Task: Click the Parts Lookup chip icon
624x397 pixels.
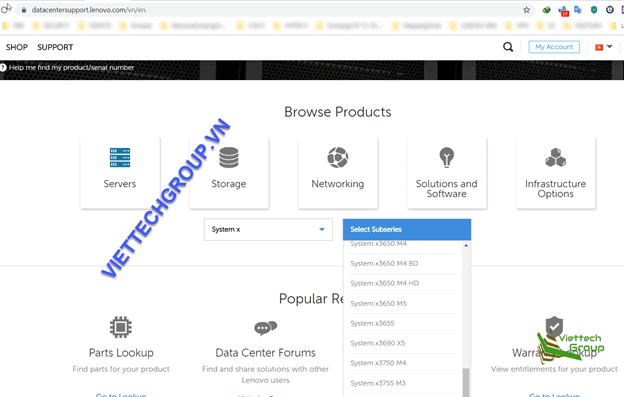Action: [121, 327]
